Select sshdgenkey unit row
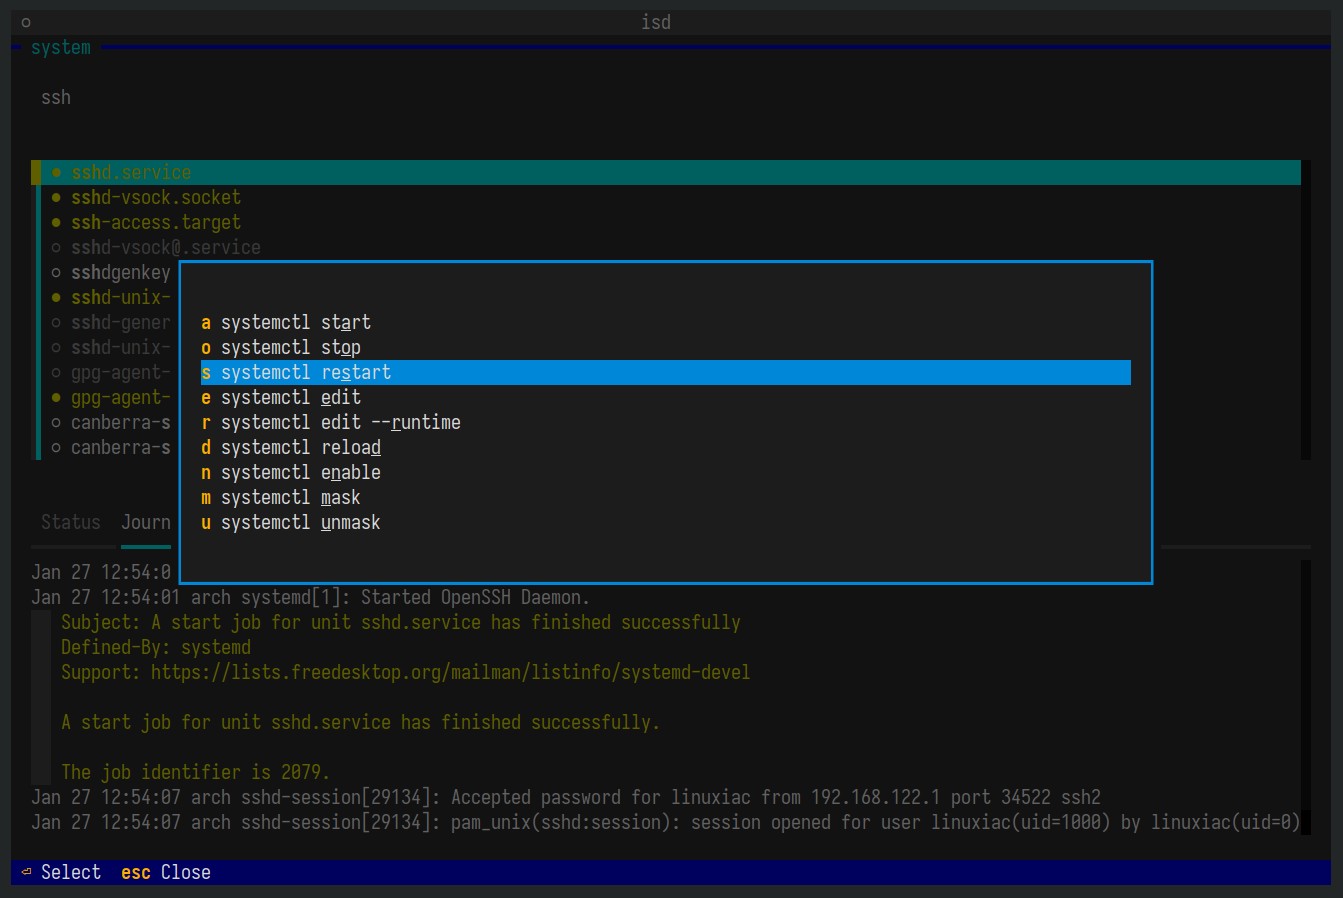1343x898 pixels. 111,272
